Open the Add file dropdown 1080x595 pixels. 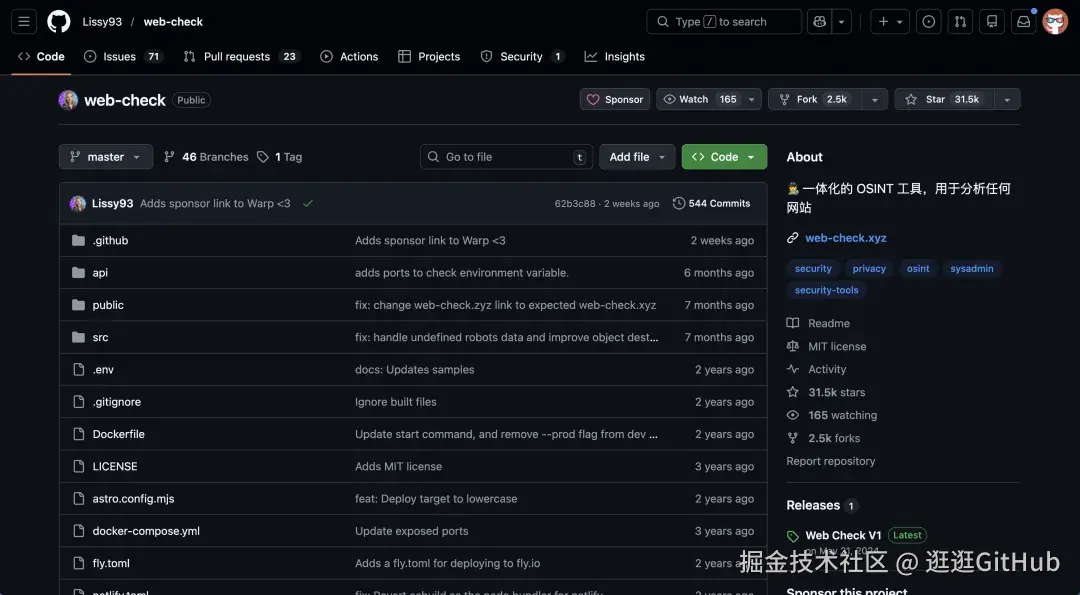point(637,157)
